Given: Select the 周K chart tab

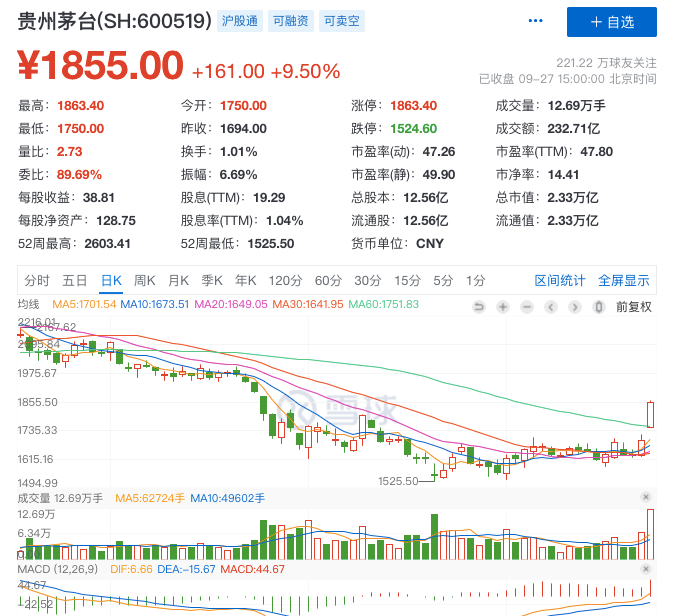Looking at the screenshot, I should 144,281.
